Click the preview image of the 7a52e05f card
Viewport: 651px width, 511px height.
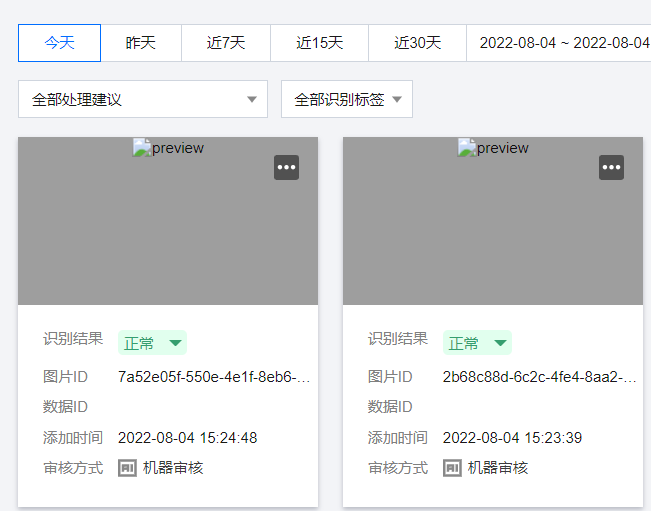168,221
